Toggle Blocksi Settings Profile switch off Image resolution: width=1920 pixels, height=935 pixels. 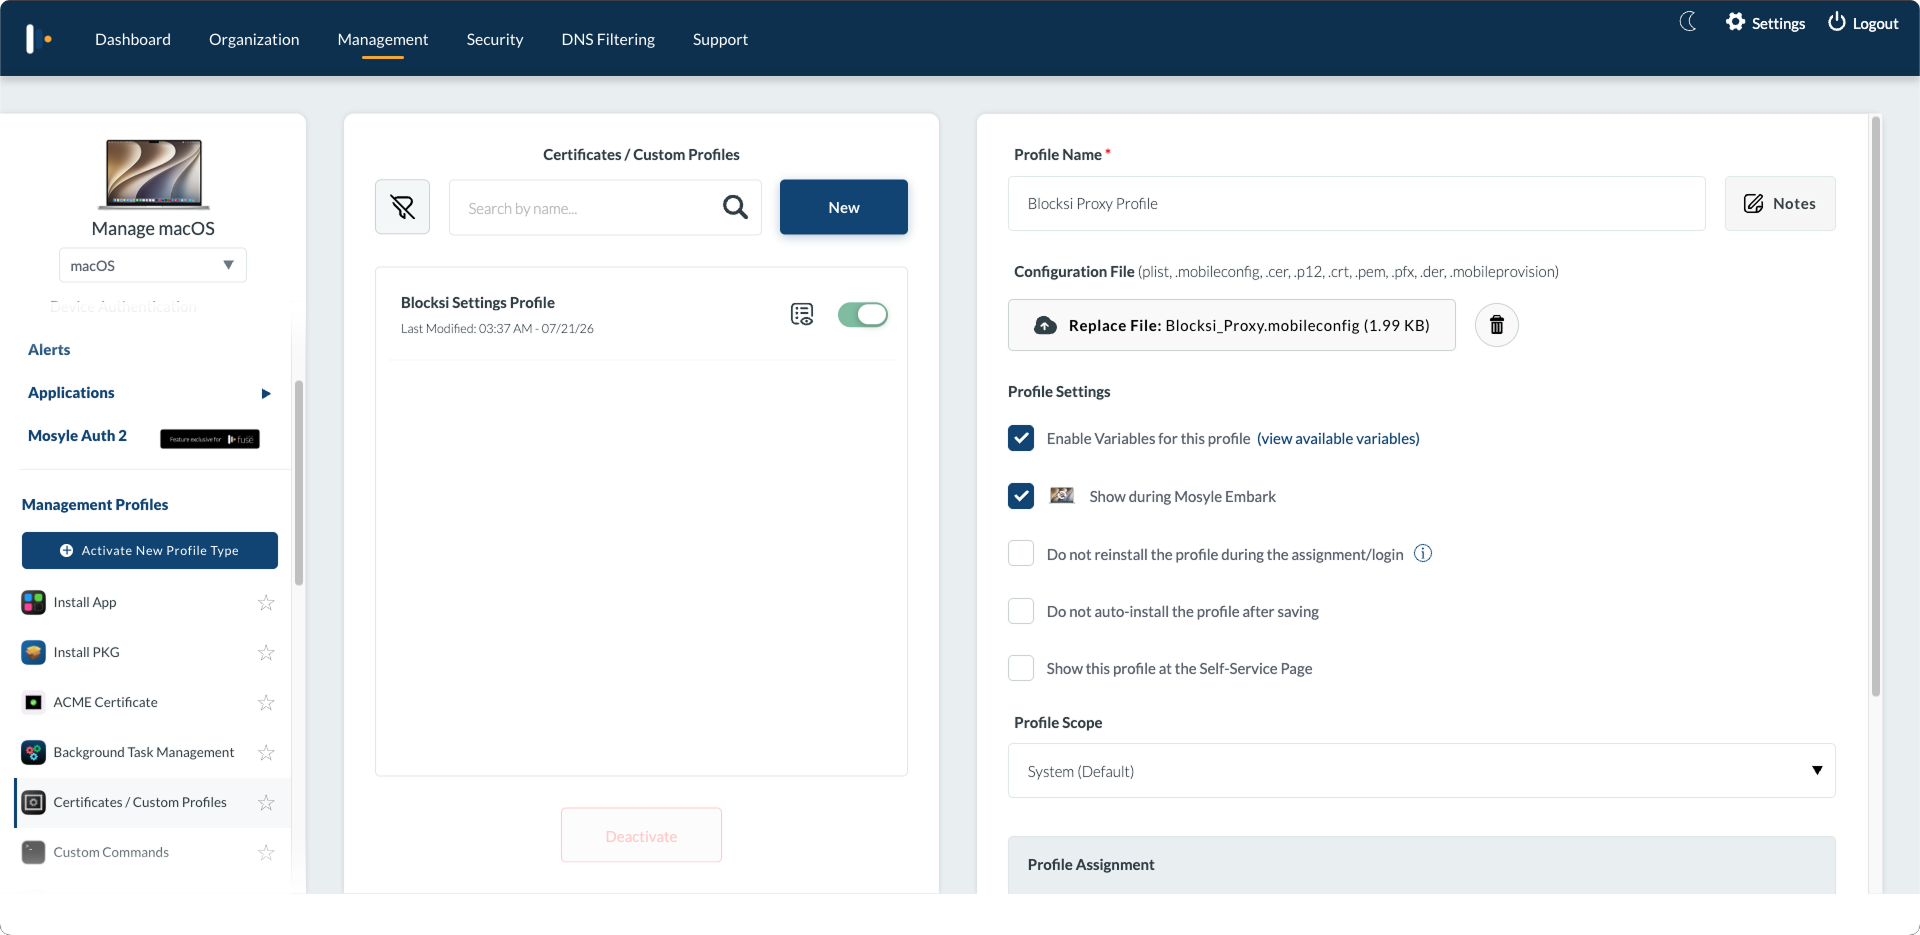click(863, 315)
